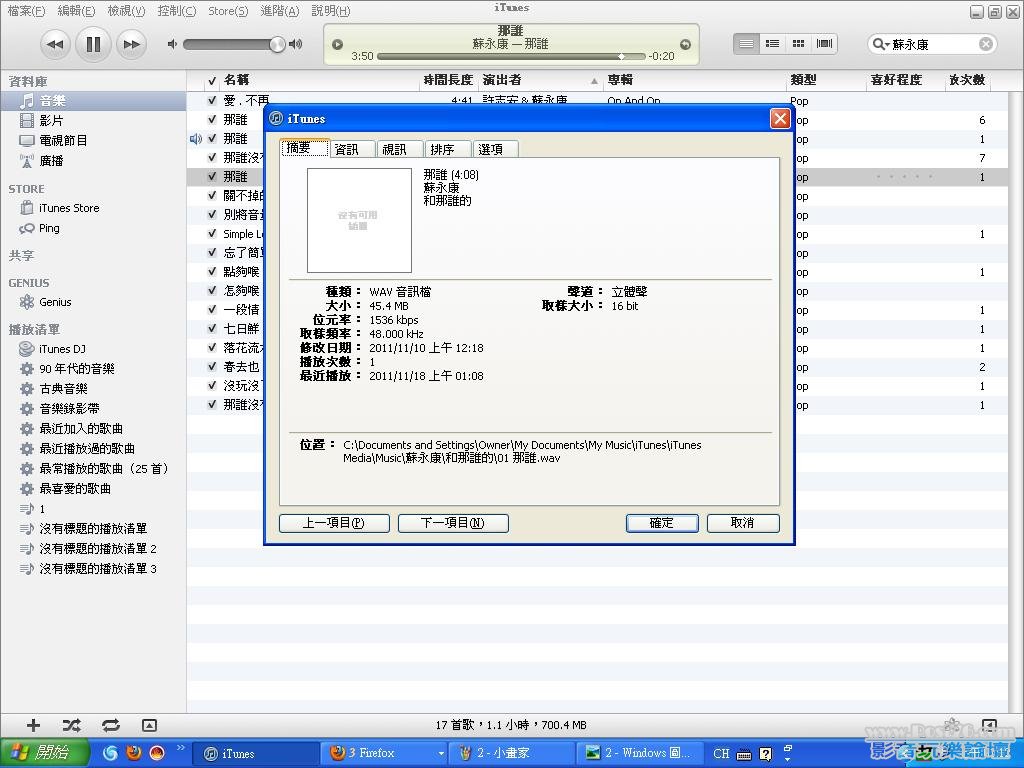Toggle shuffle playback

72,725
